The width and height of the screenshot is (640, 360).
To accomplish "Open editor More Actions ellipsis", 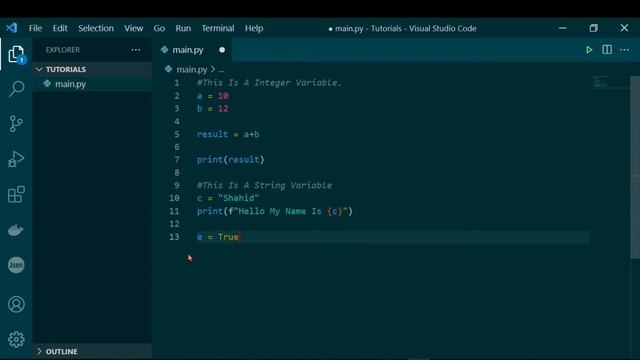I will pyautogui.click(x=624, y=50).
